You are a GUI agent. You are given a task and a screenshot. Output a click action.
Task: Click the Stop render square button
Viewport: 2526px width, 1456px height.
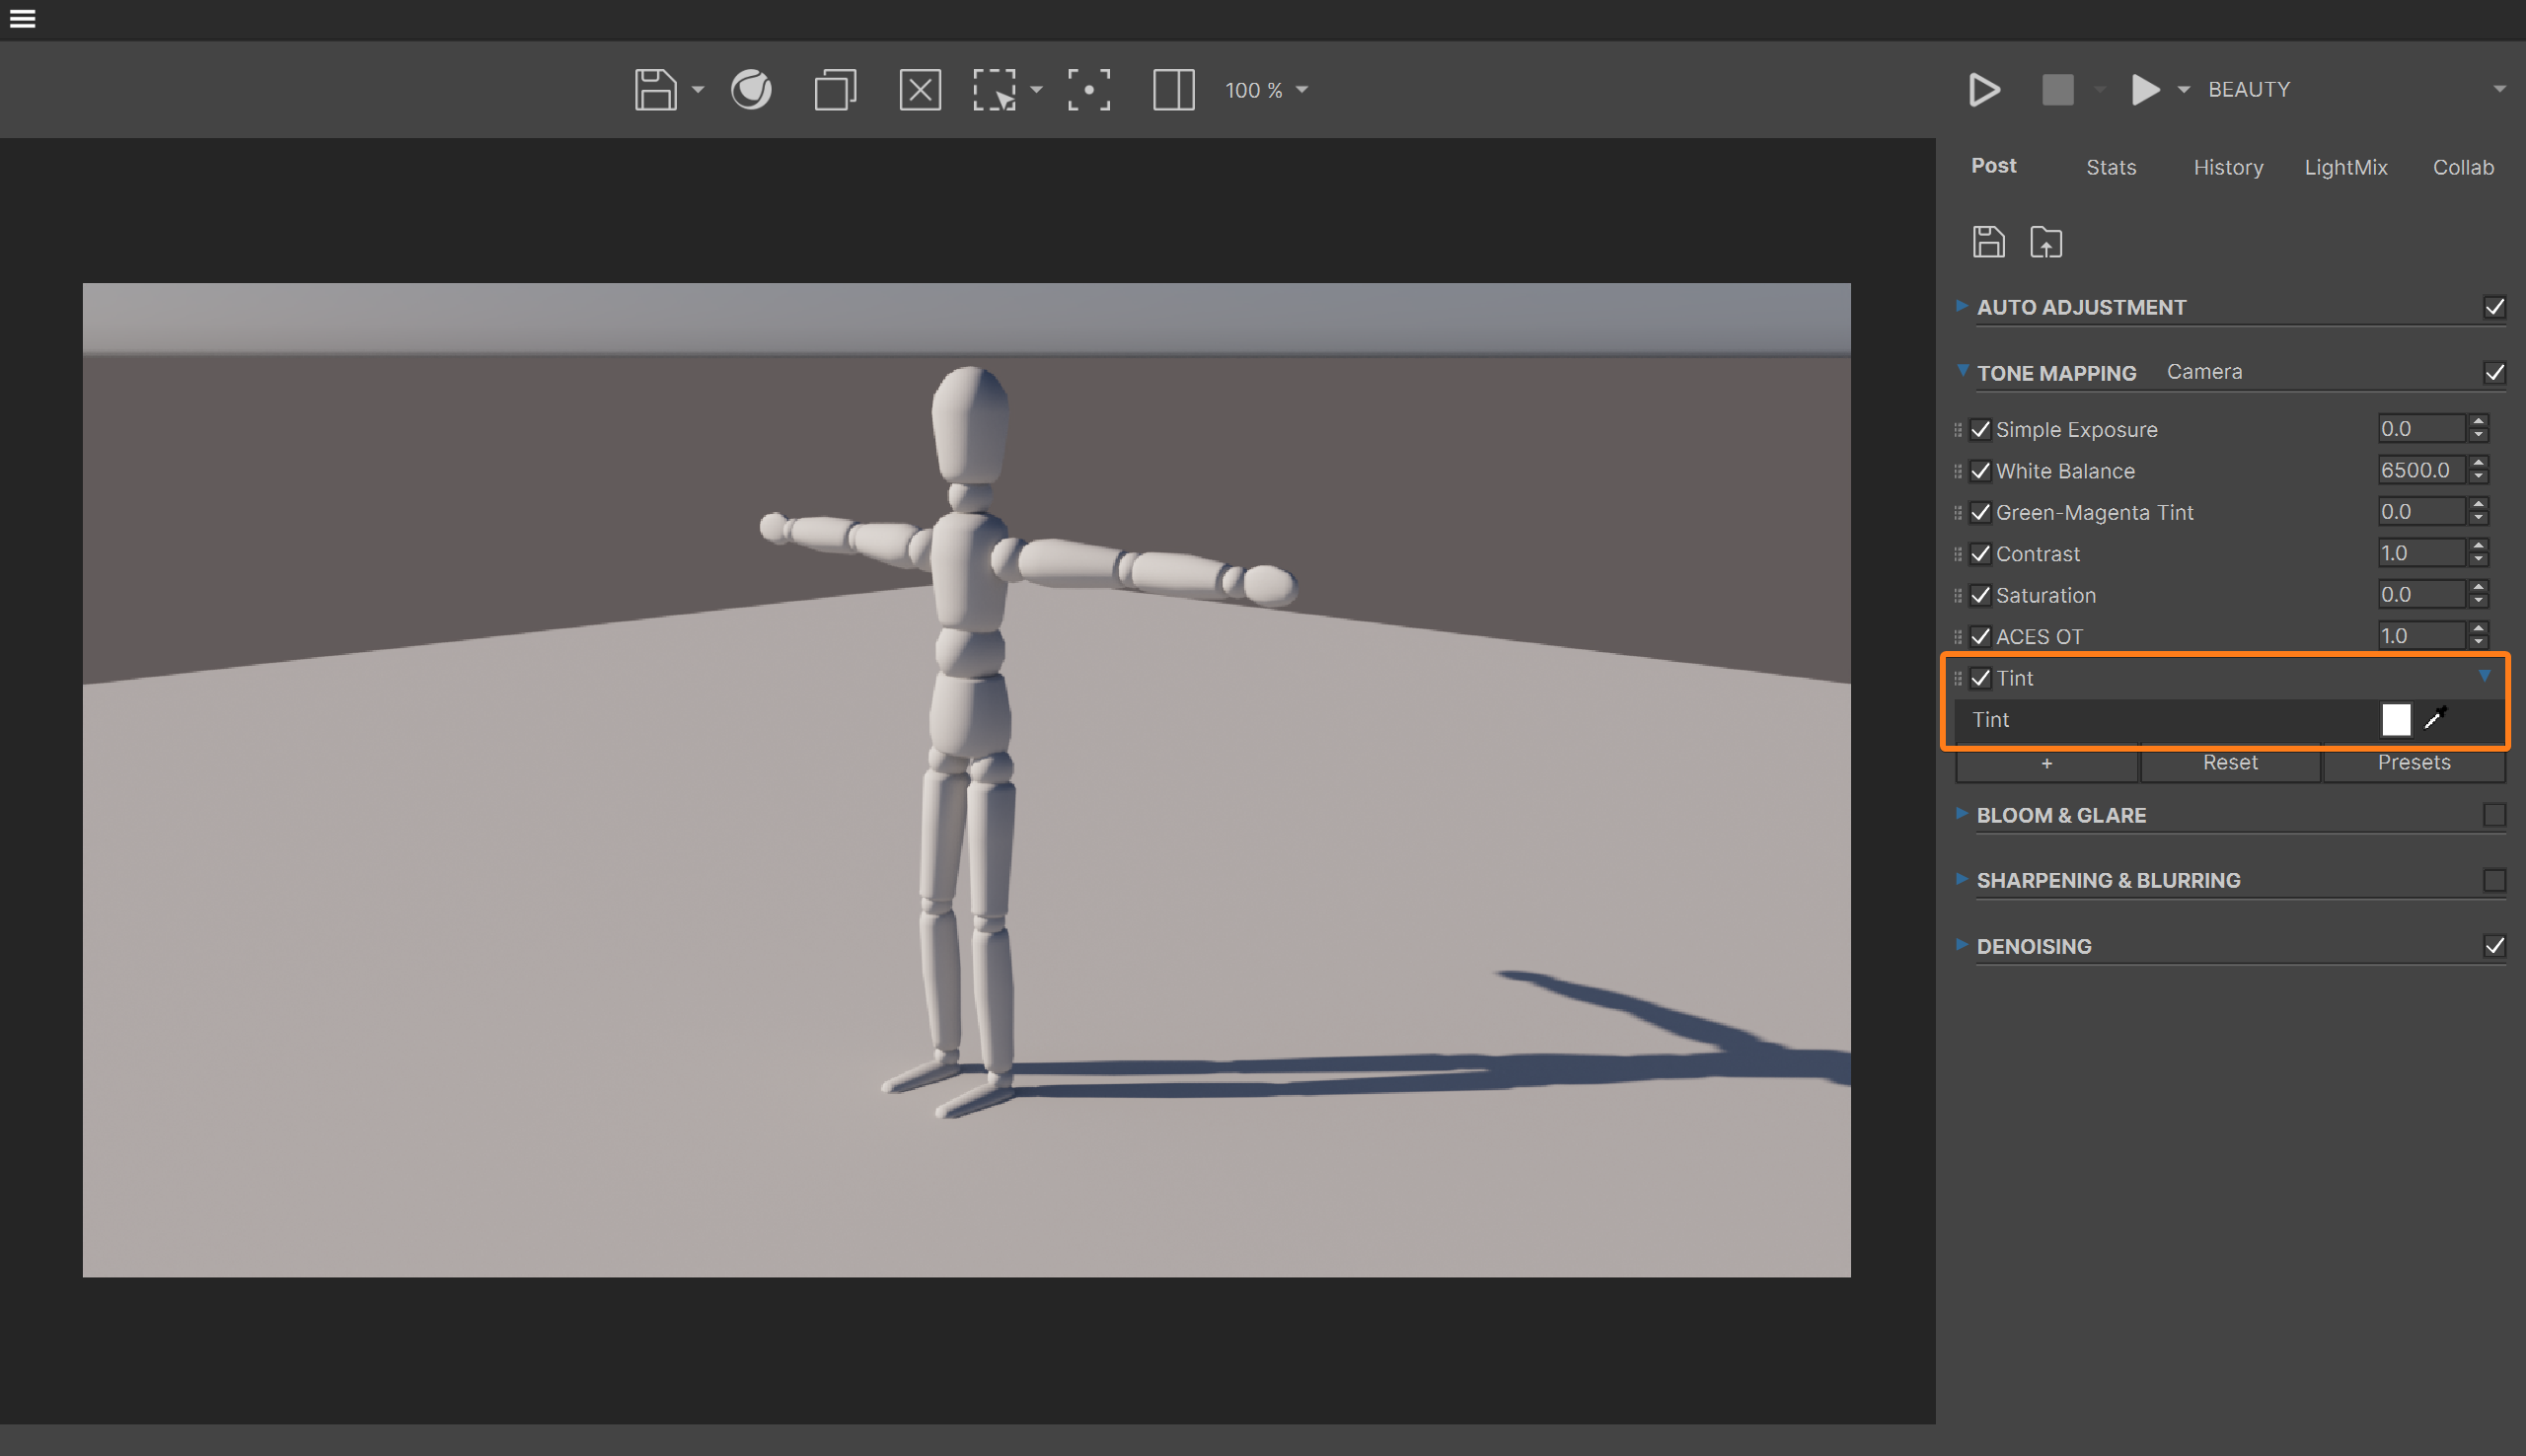[x=2057, y=90]
